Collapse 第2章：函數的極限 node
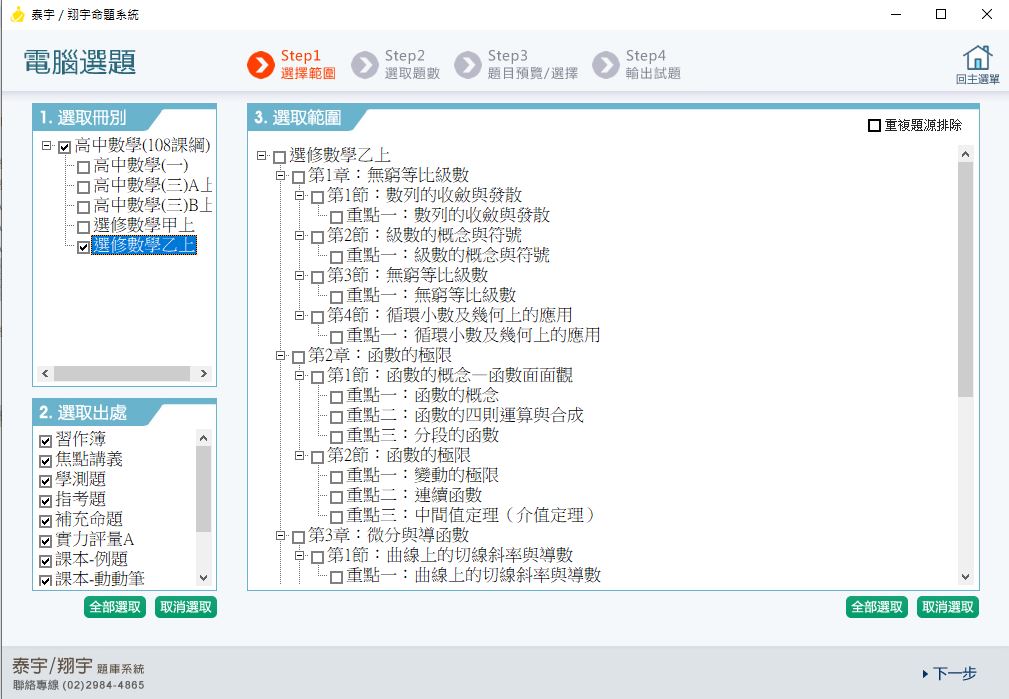This screenshot has width=1009, height=699. click(280, 355)
